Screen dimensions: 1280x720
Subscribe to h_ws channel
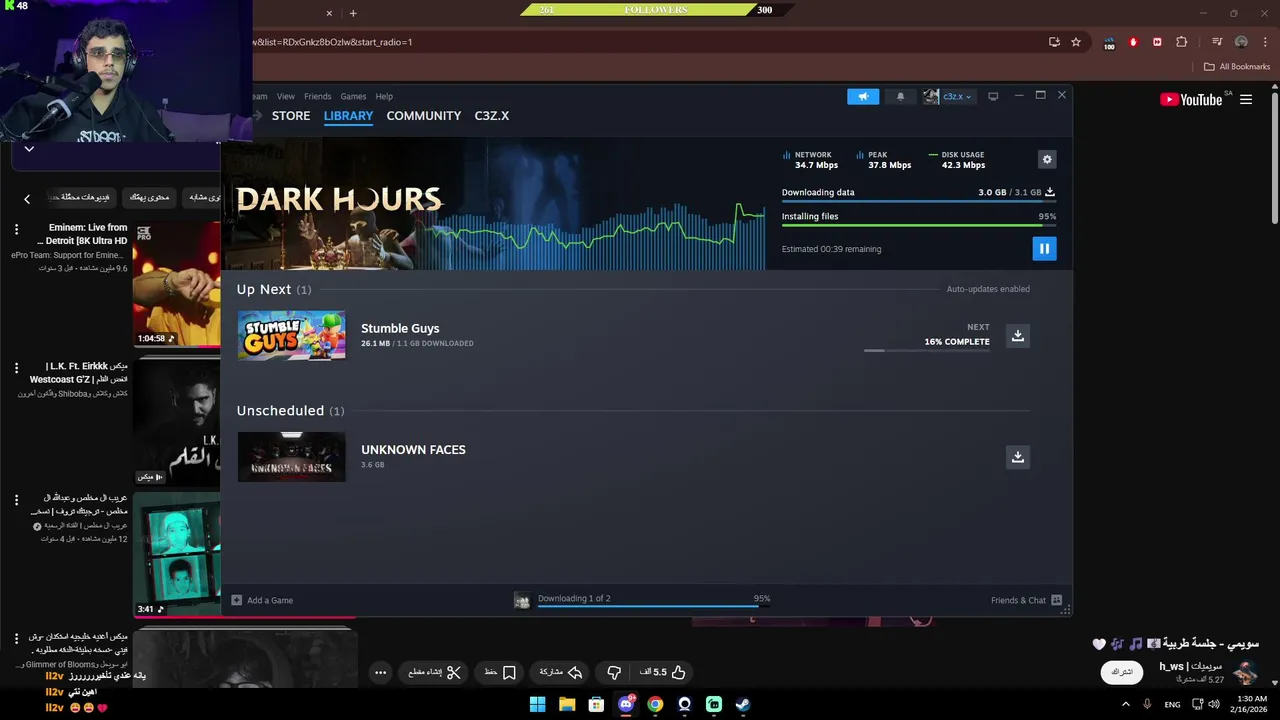coord(1122,672)
